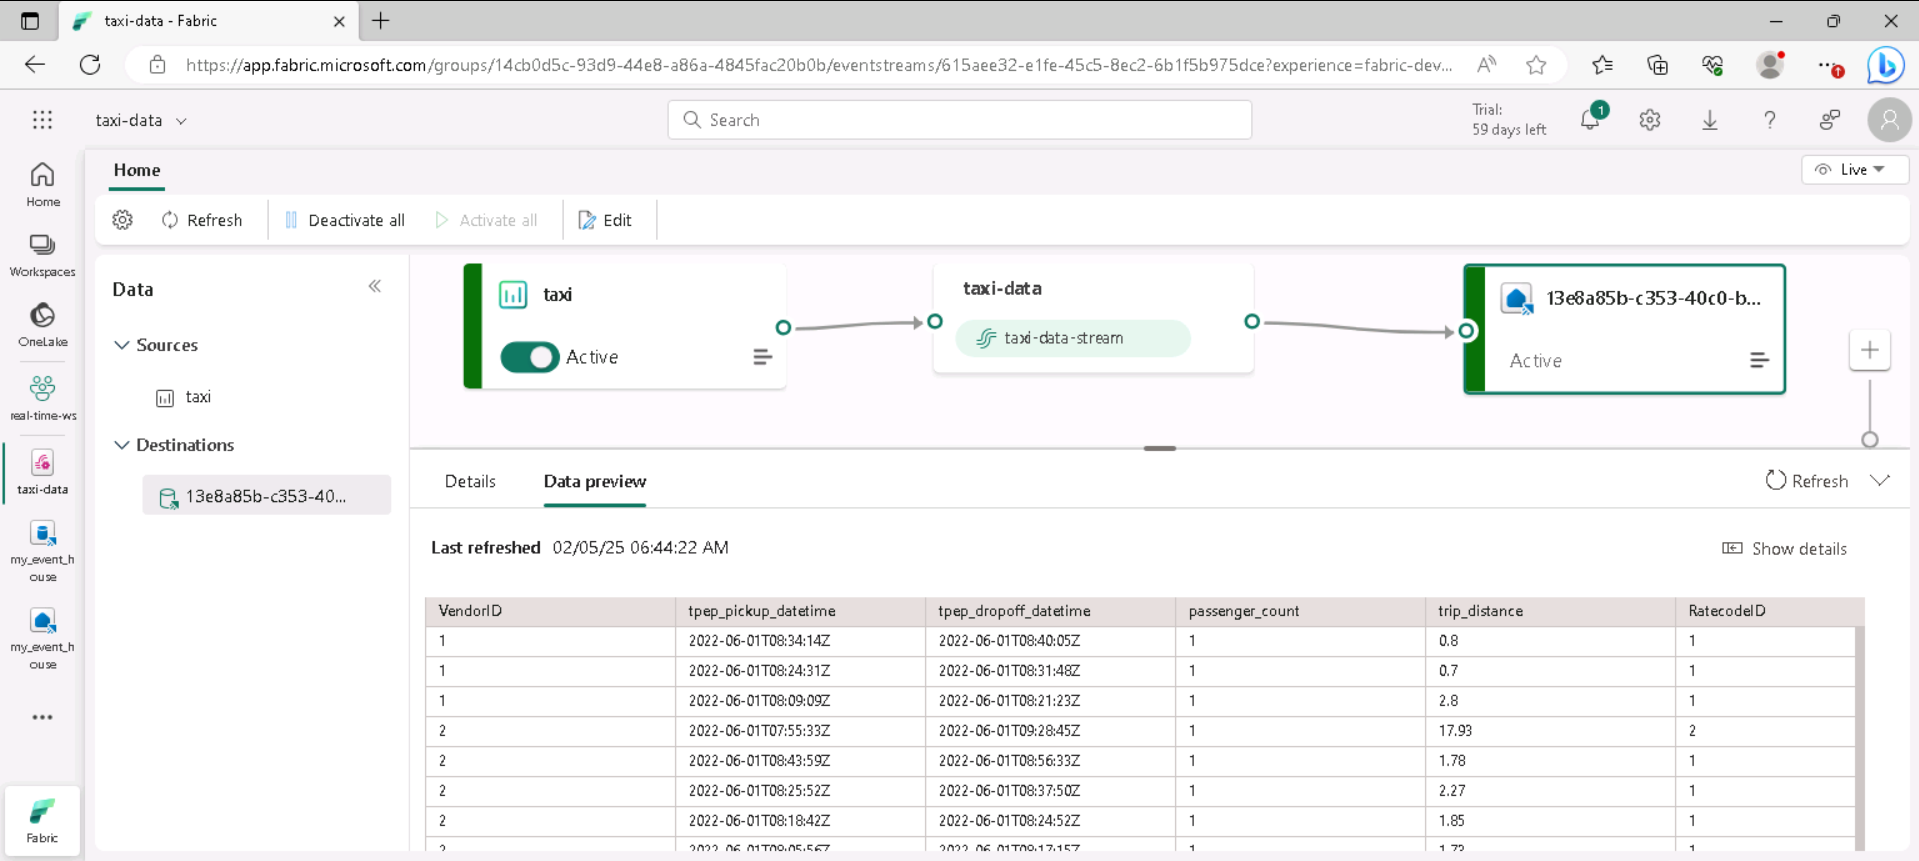Screen dimensions: 1919x861
Task: Select the taxi source node card
Action: click(625, 326)
